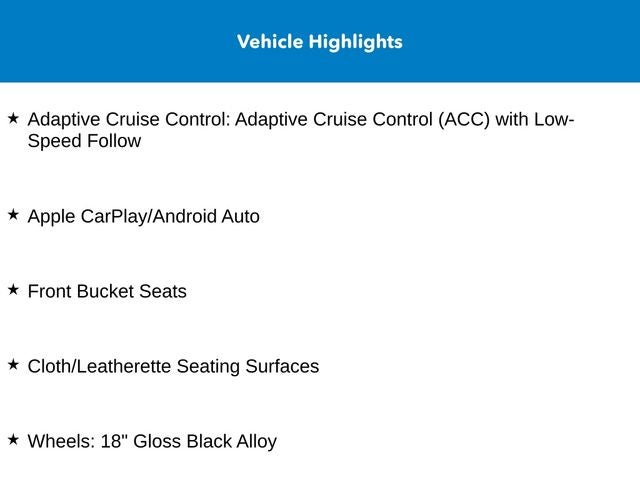Click the word "Low-" ending the first line

tap(554, 121)
